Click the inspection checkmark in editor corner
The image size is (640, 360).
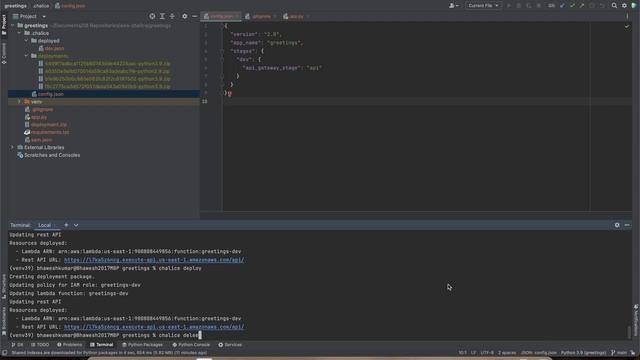627,27
